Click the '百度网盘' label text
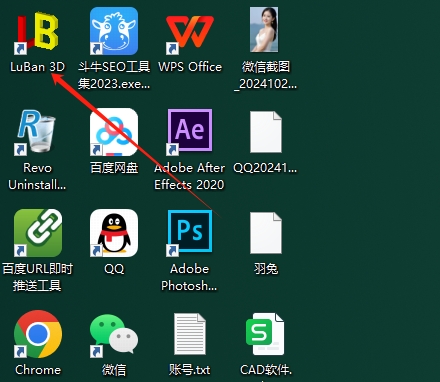 click(114, 168)
